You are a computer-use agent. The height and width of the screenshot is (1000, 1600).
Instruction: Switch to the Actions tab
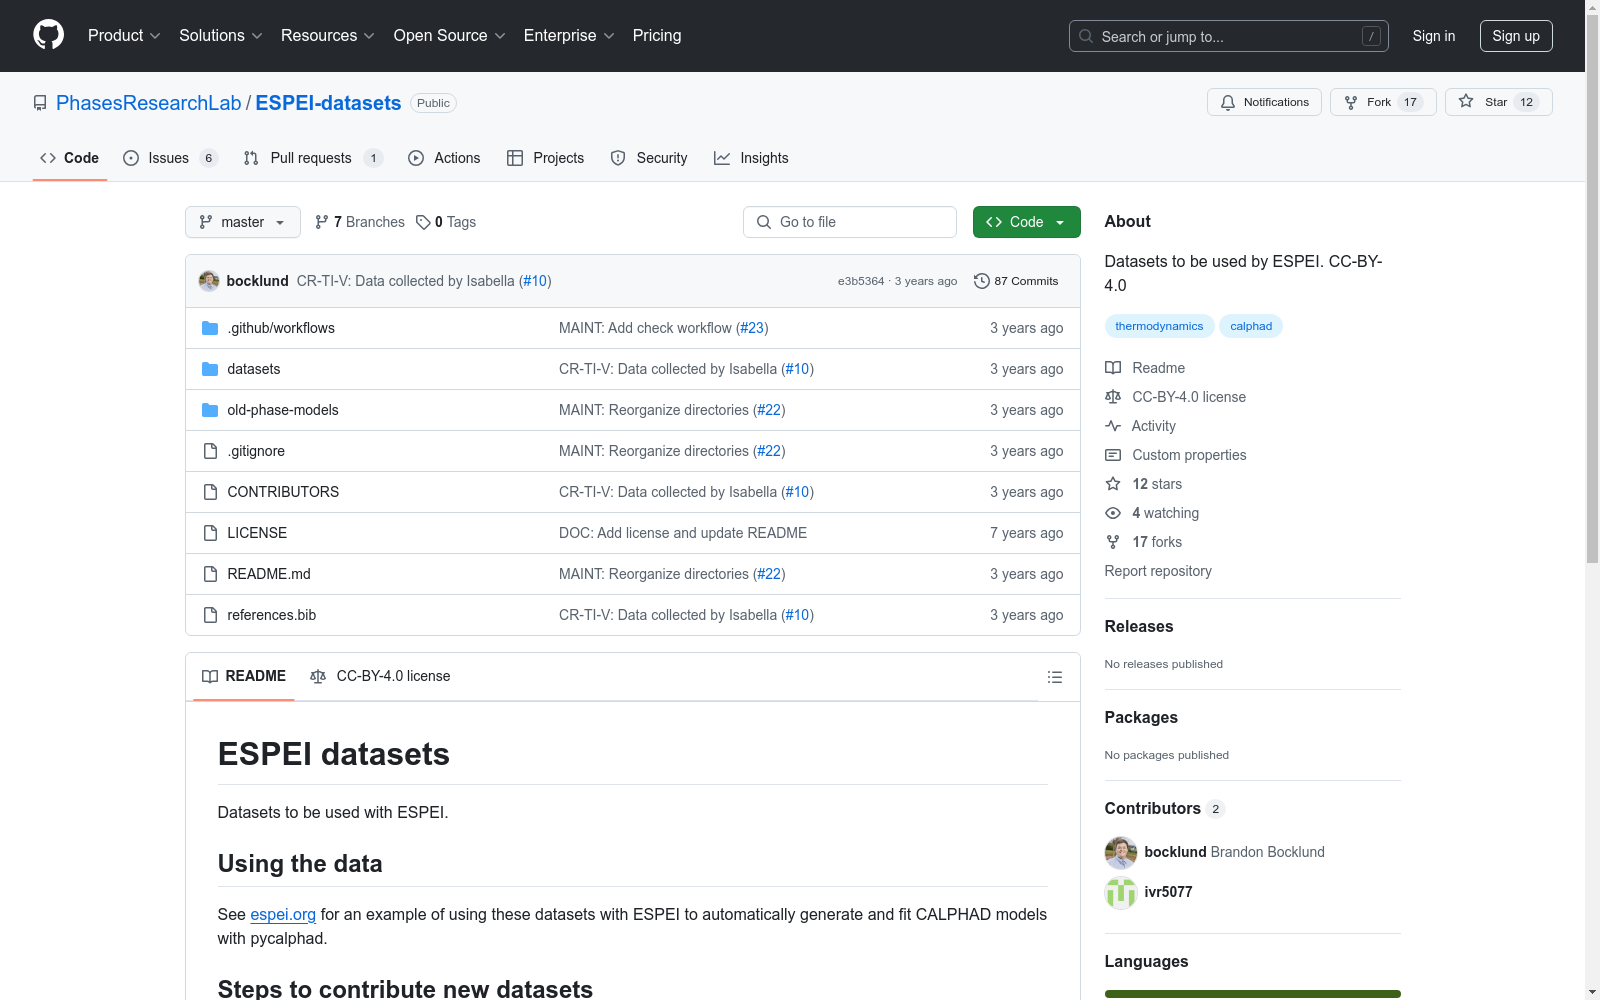[x=444, y=158]
